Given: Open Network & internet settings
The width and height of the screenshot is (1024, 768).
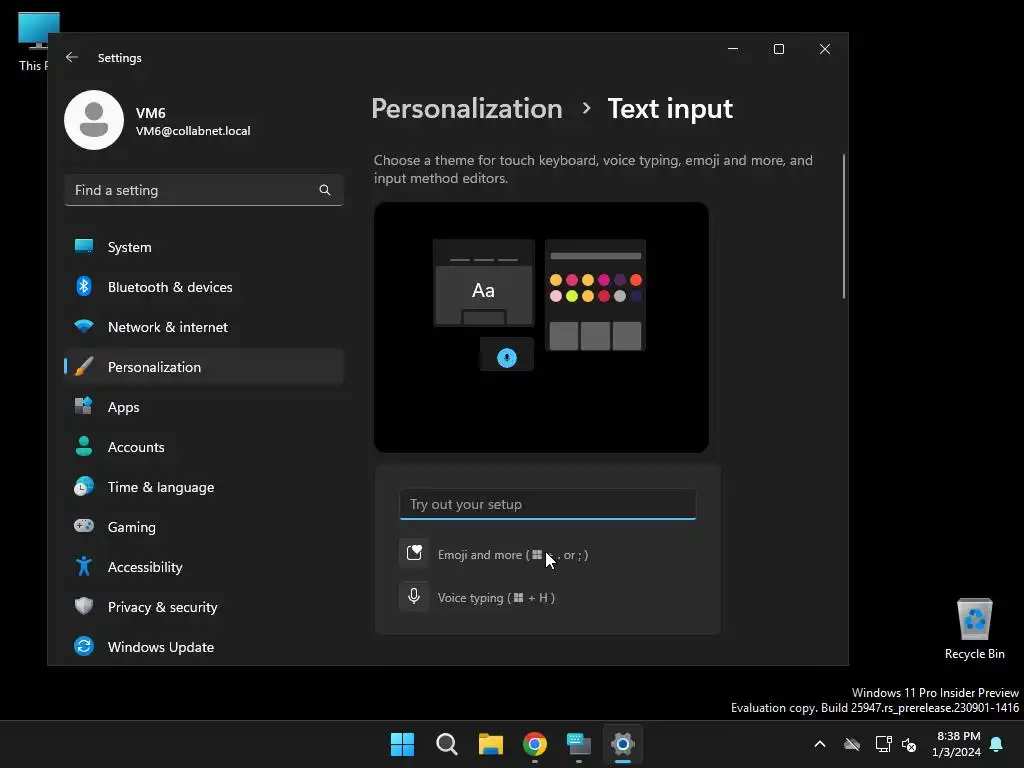Looking at the screenshot, I should [x=204, y=327].
